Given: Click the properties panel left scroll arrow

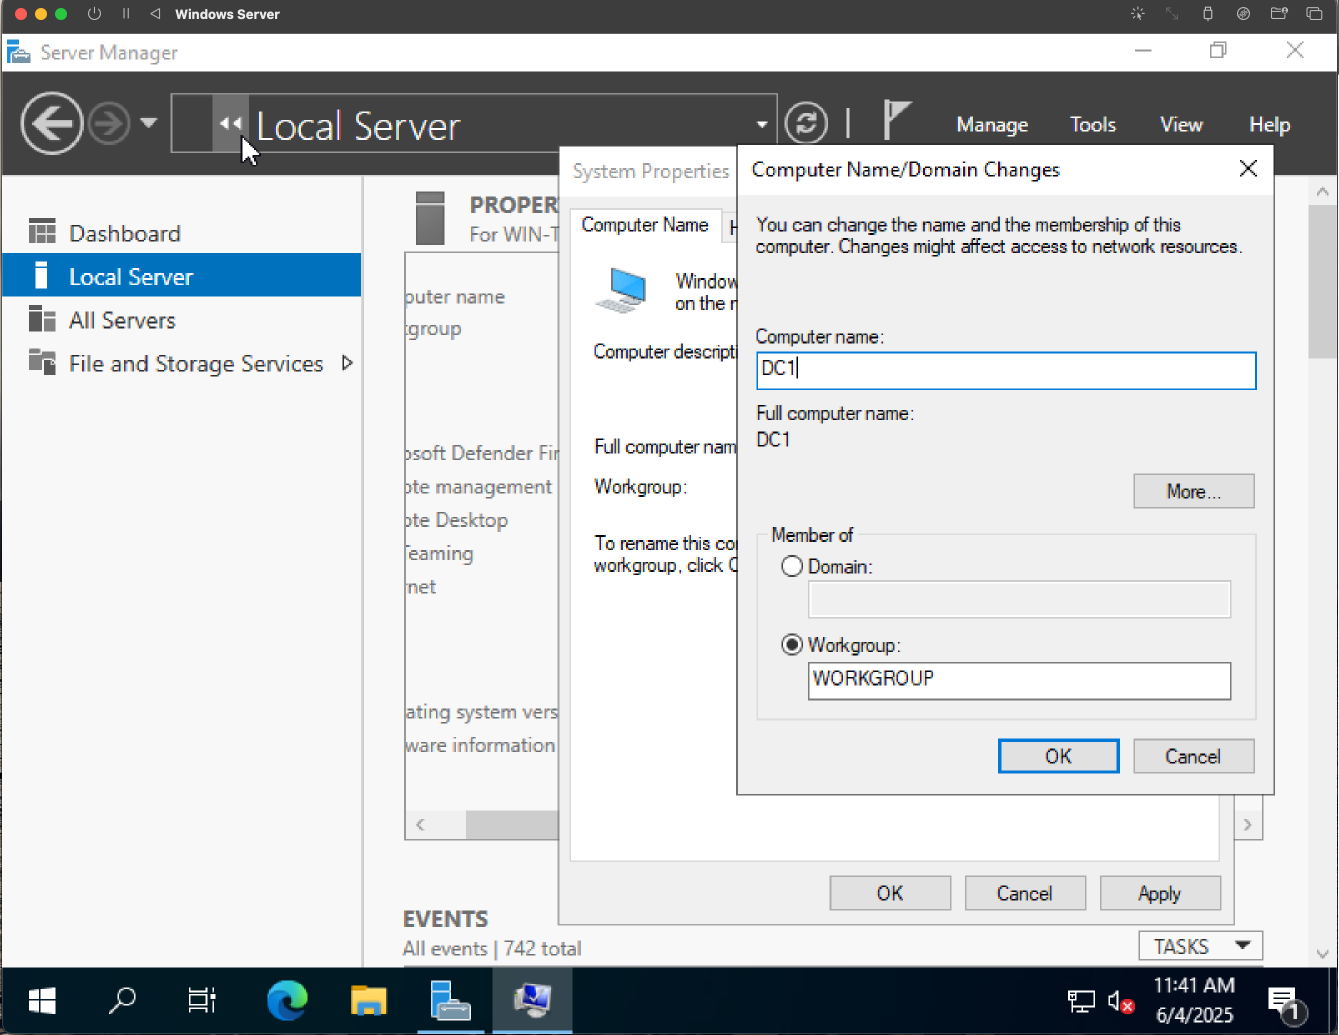Looking at the screenshot, I should pyautogui.click(x=420, y=825).
